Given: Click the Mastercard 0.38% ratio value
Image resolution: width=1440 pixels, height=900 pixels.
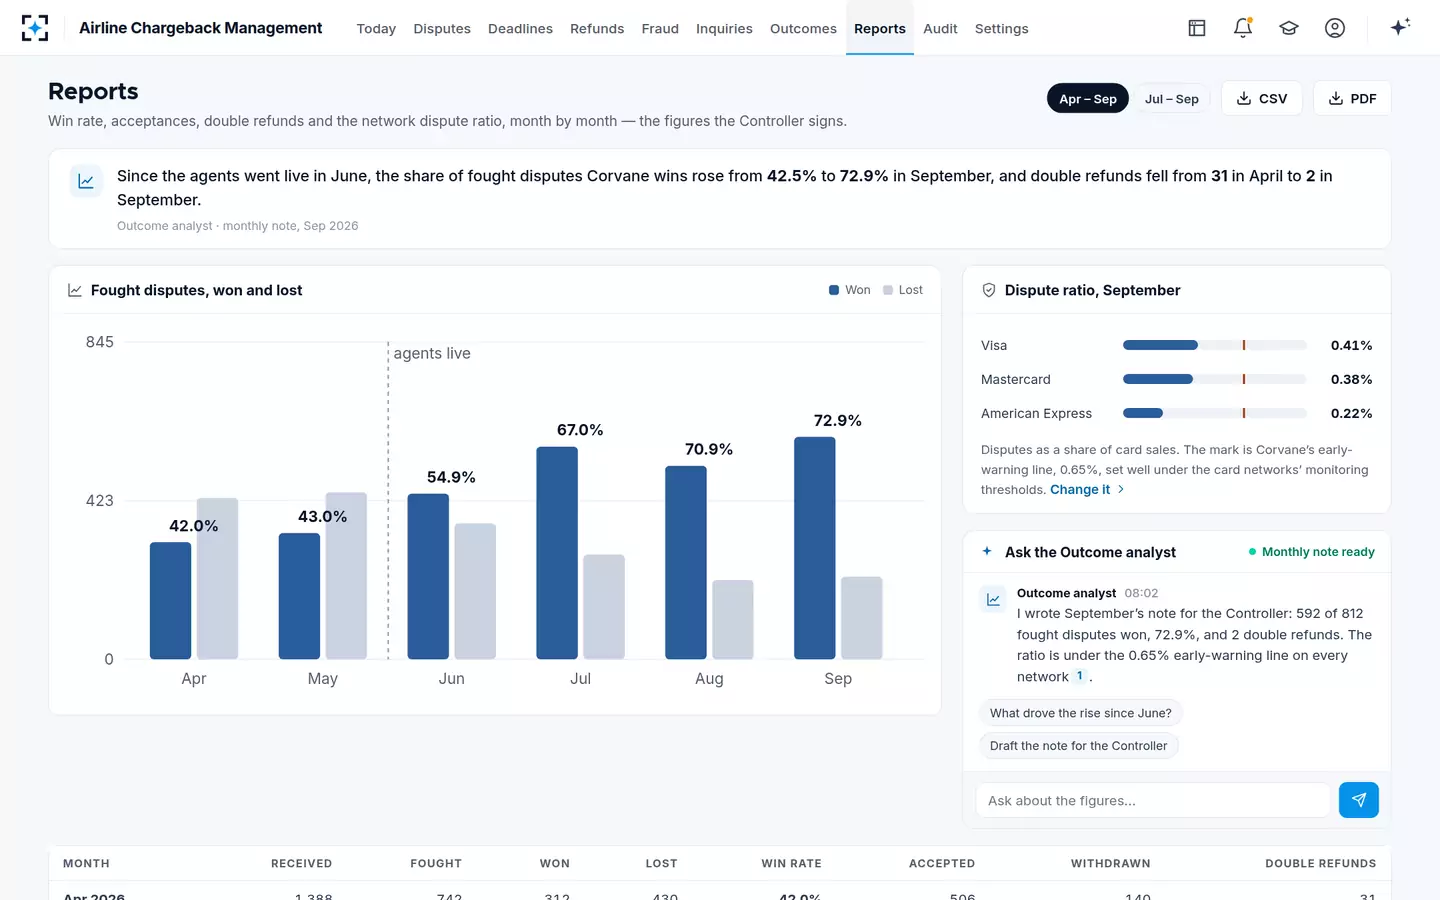Looking at the screenshot, I should pos(1351,379).
